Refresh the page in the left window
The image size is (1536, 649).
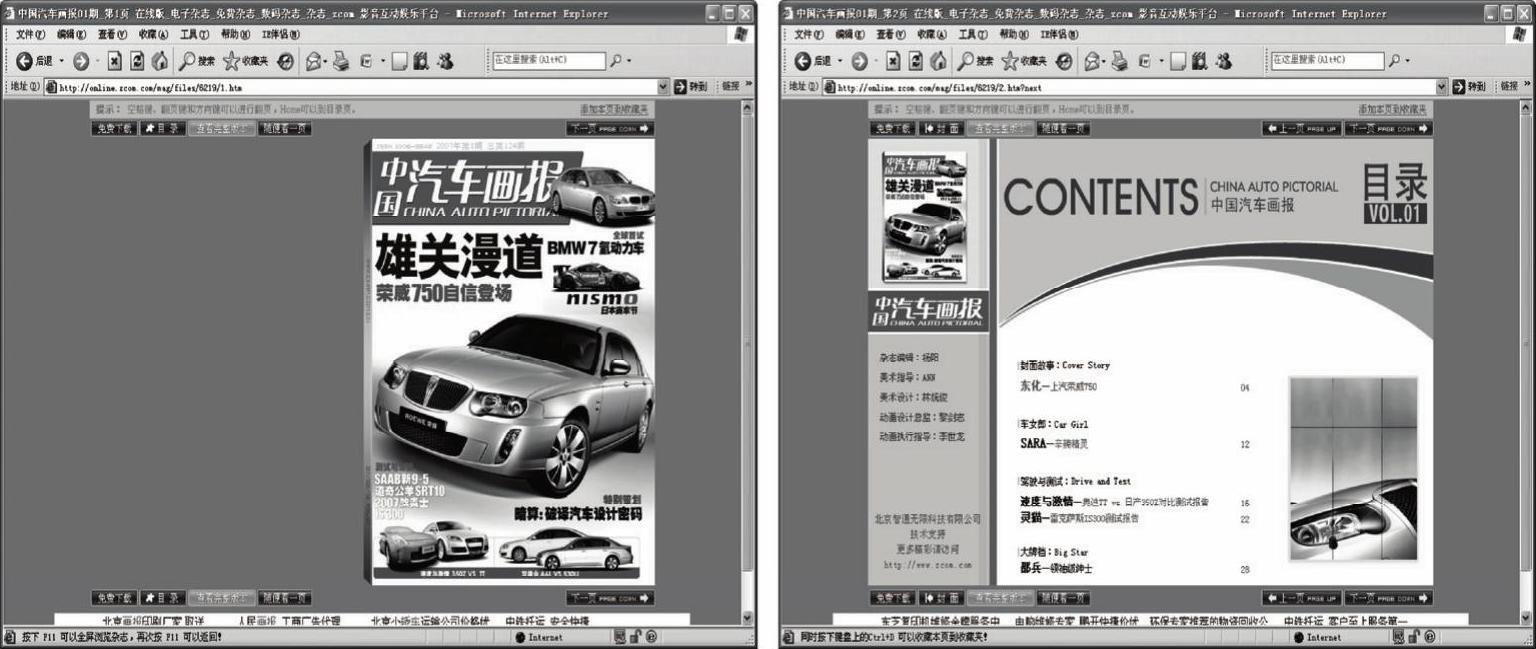click(136, 61)
